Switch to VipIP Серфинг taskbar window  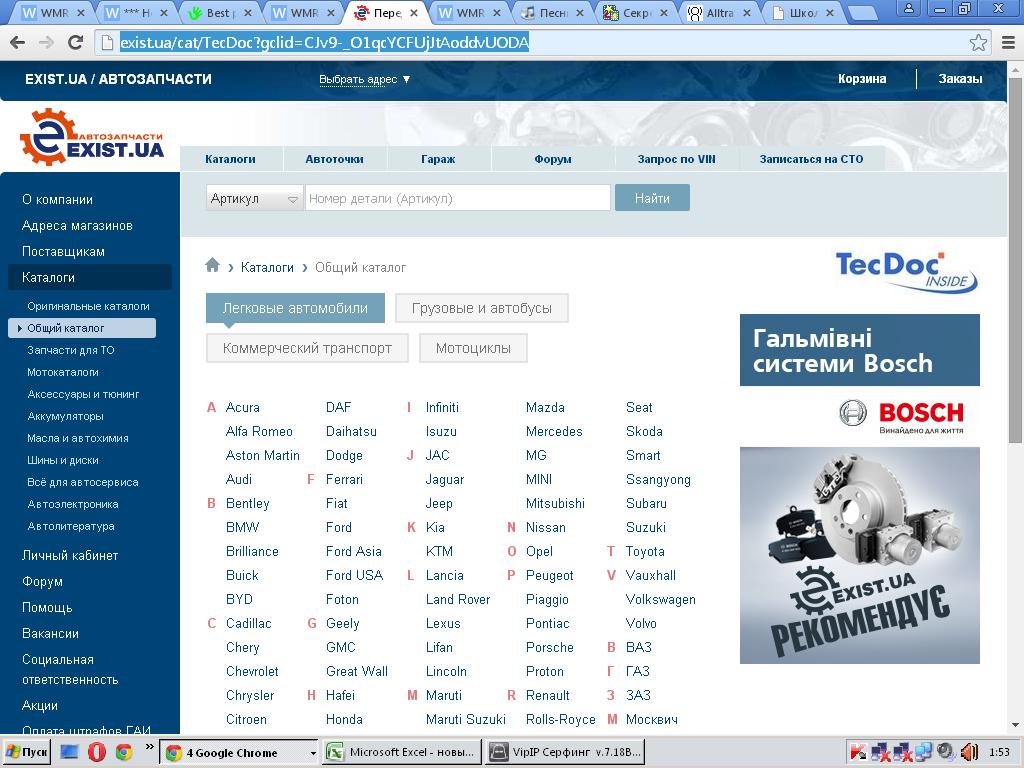tap(565, 752)
